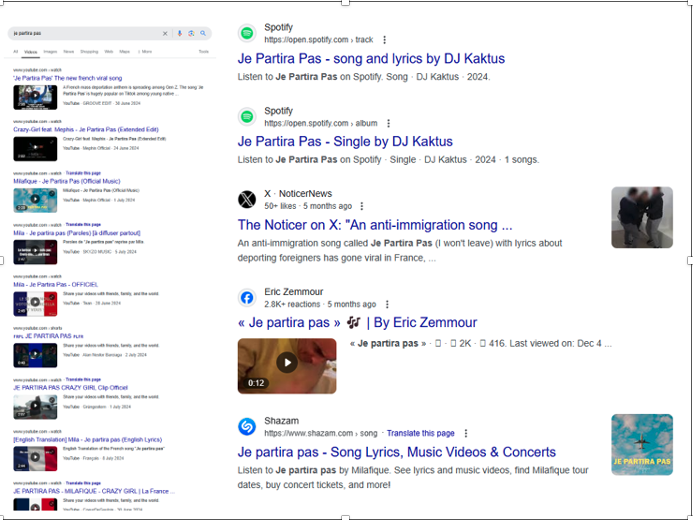Image resolution: width=693 pixels, height=520 pixels.
Task: Open options menu for Spotify album result
Action: [x=388, y=123]
